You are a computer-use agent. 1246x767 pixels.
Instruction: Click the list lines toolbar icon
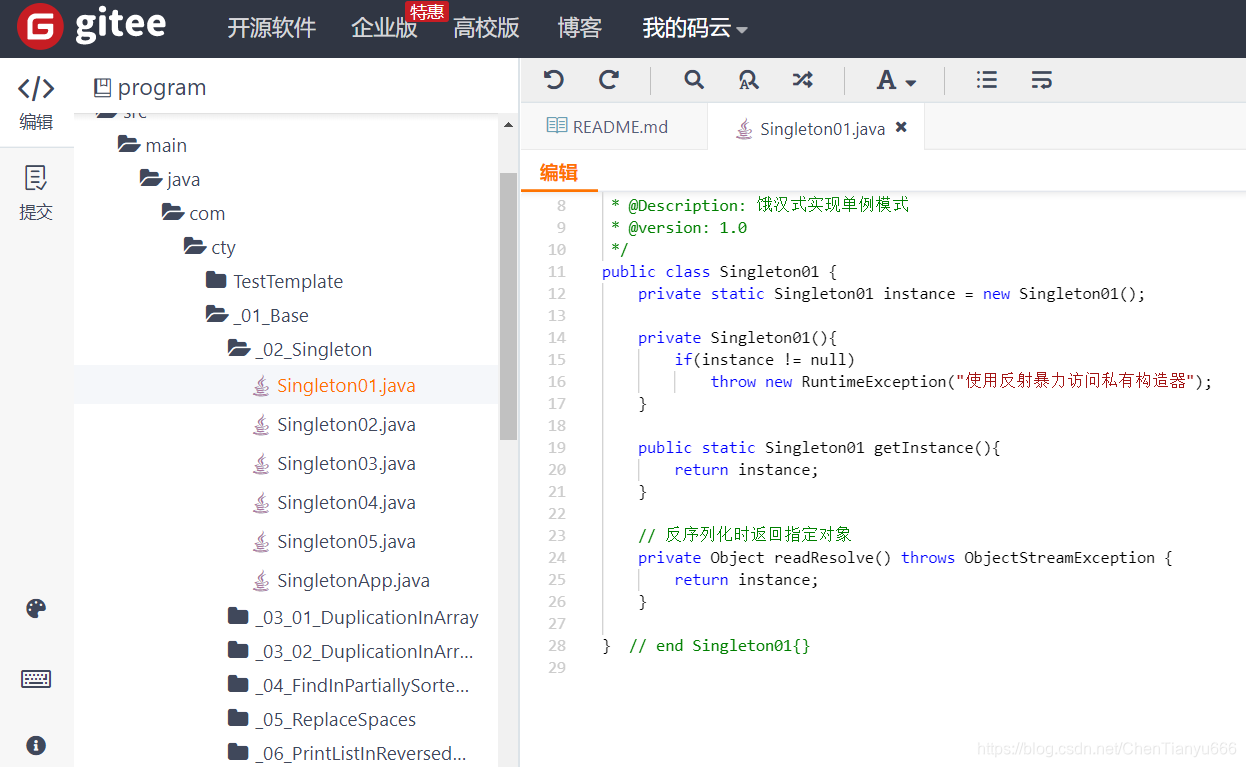987,80
